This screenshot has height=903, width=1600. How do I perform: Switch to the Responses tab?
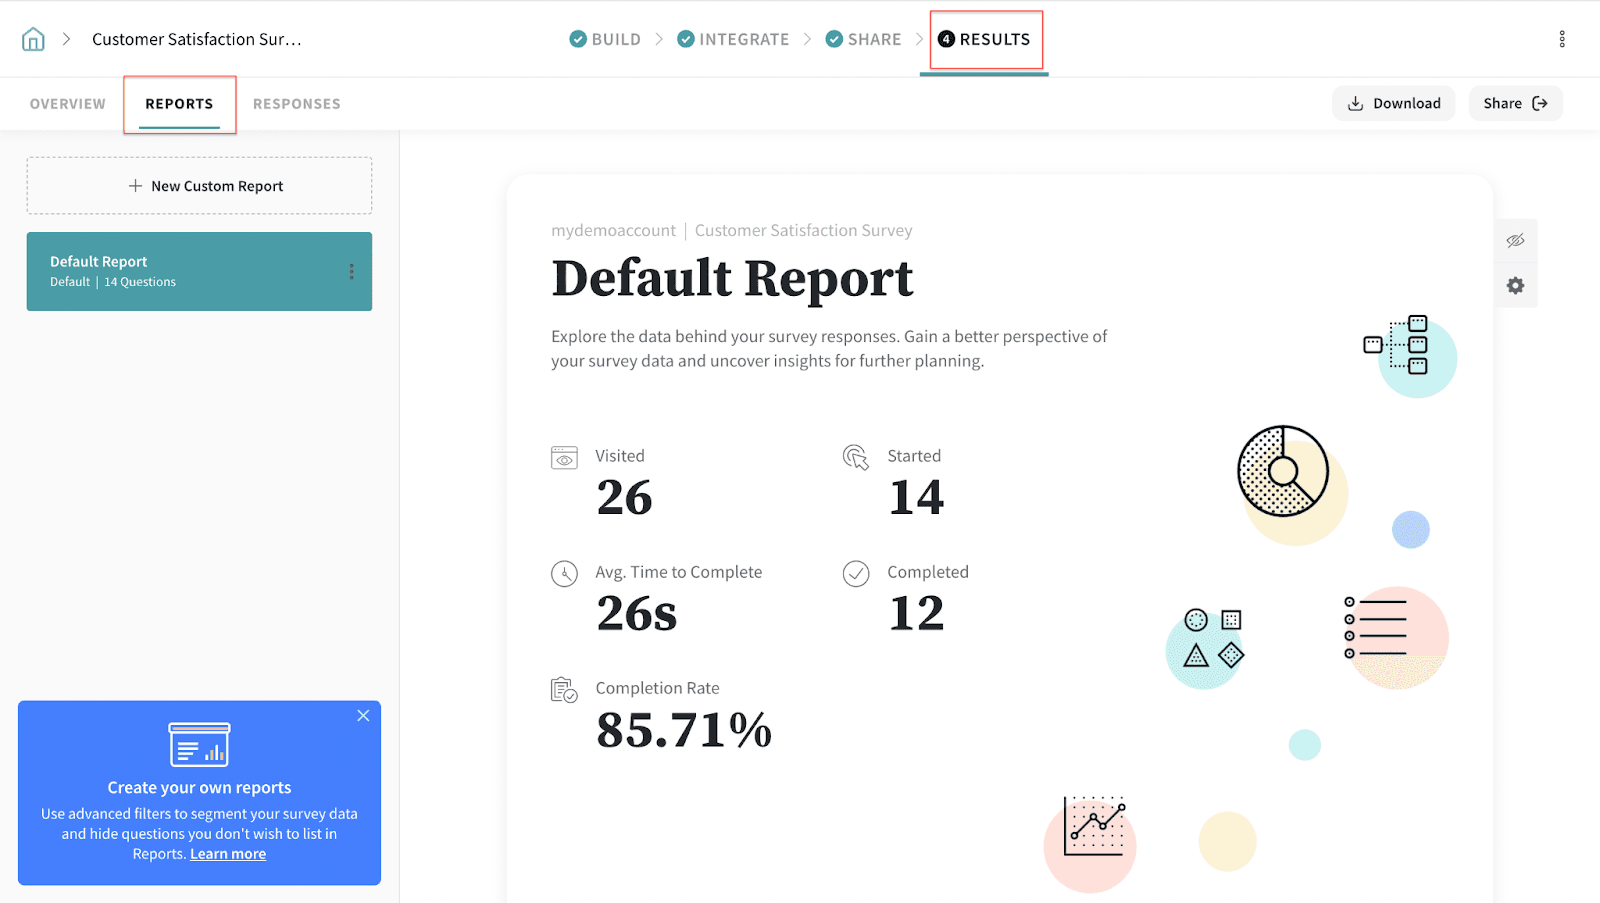[x=296, y=104]
